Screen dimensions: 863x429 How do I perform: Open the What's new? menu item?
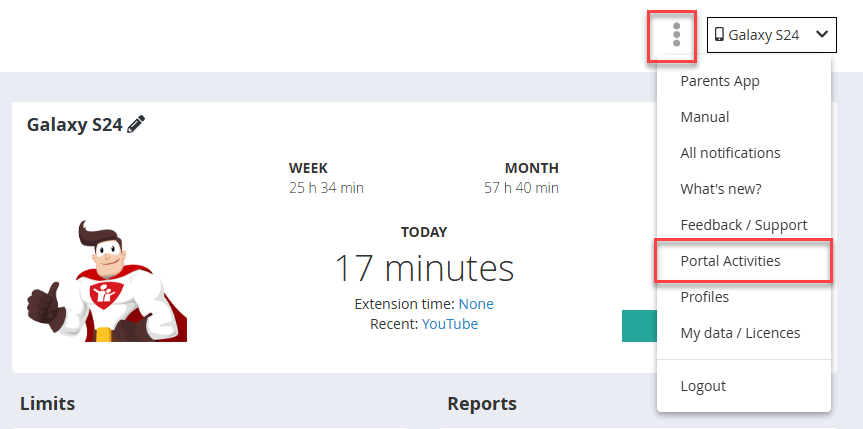click(721, 189)
